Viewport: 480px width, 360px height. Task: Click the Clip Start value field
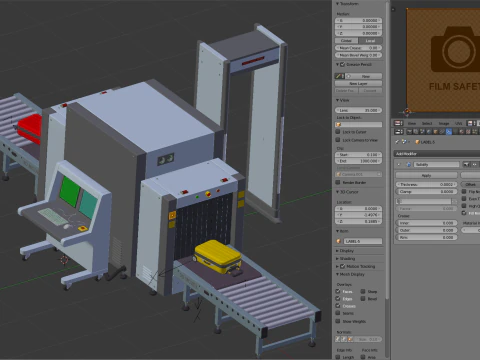pyautogui.click(x=358, y=155)
